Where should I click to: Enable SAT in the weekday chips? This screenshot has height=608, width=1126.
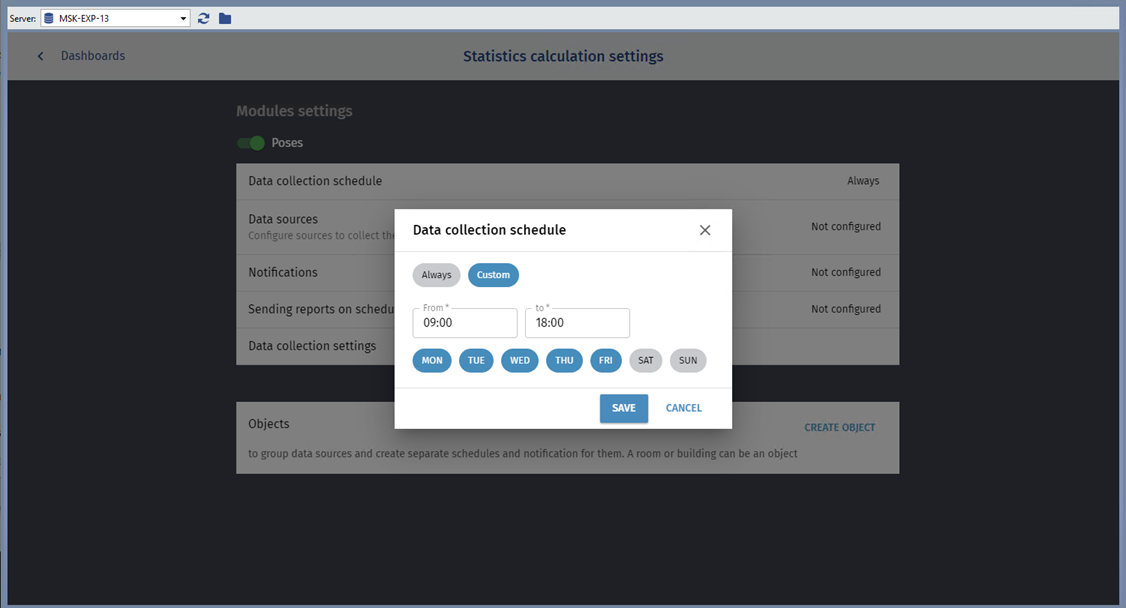(646, 360)
